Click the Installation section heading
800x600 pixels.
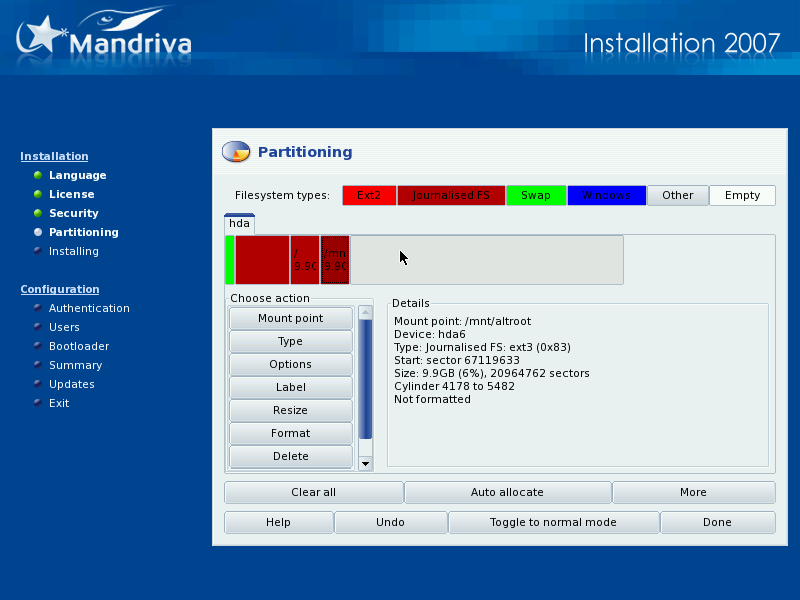click(x=54, y=156)
